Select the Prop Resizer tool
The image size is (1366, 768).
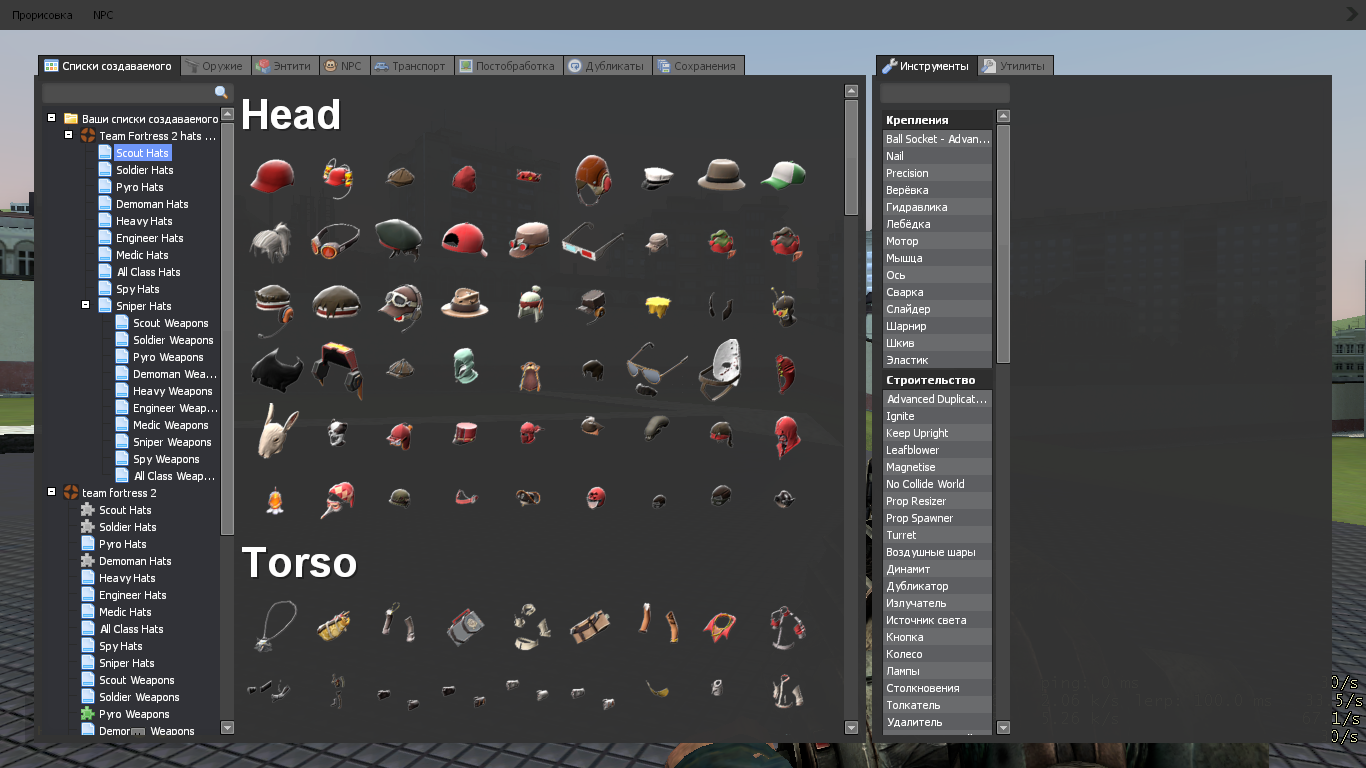pos(938,501)
